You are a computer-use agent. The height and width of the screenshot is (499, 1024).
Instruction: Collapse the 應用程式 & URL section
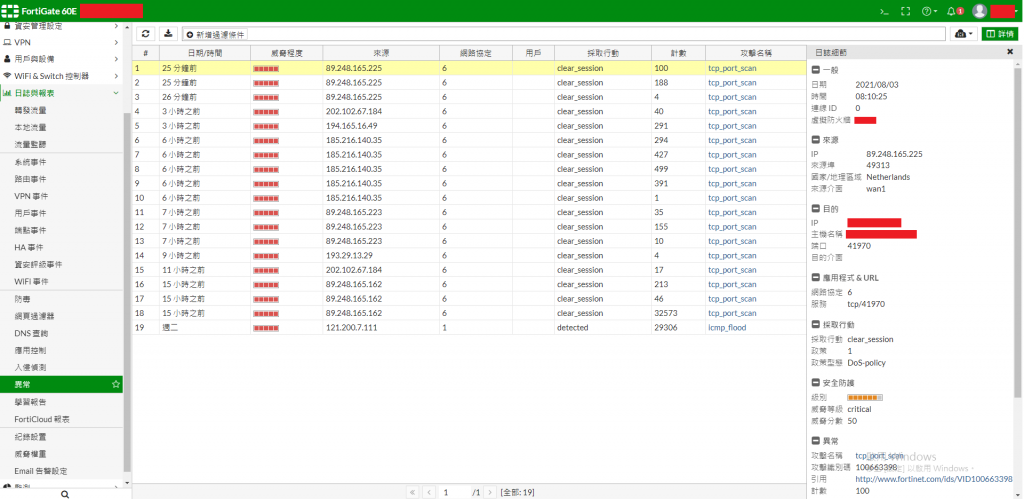pos(816,278)
